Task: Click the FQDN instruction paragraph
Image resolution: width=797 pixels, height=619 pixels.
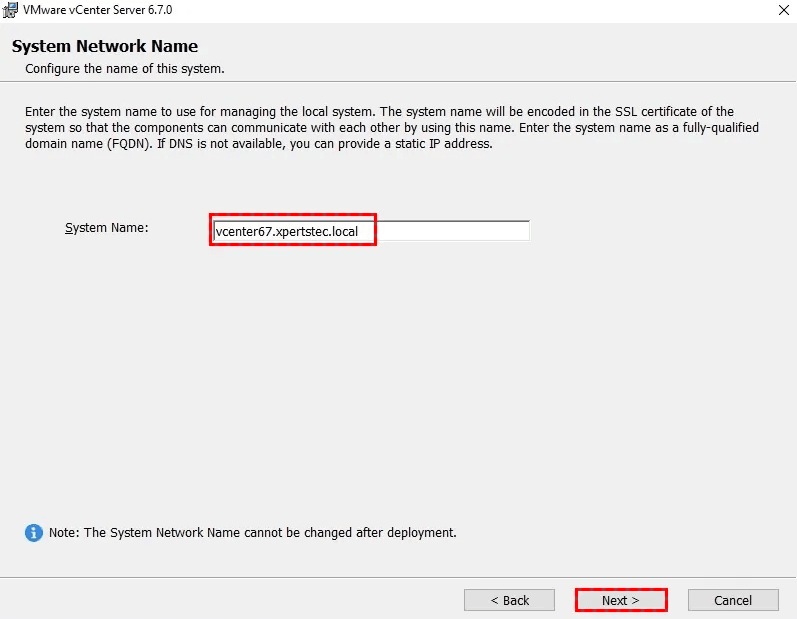Action: click(380, 128)
